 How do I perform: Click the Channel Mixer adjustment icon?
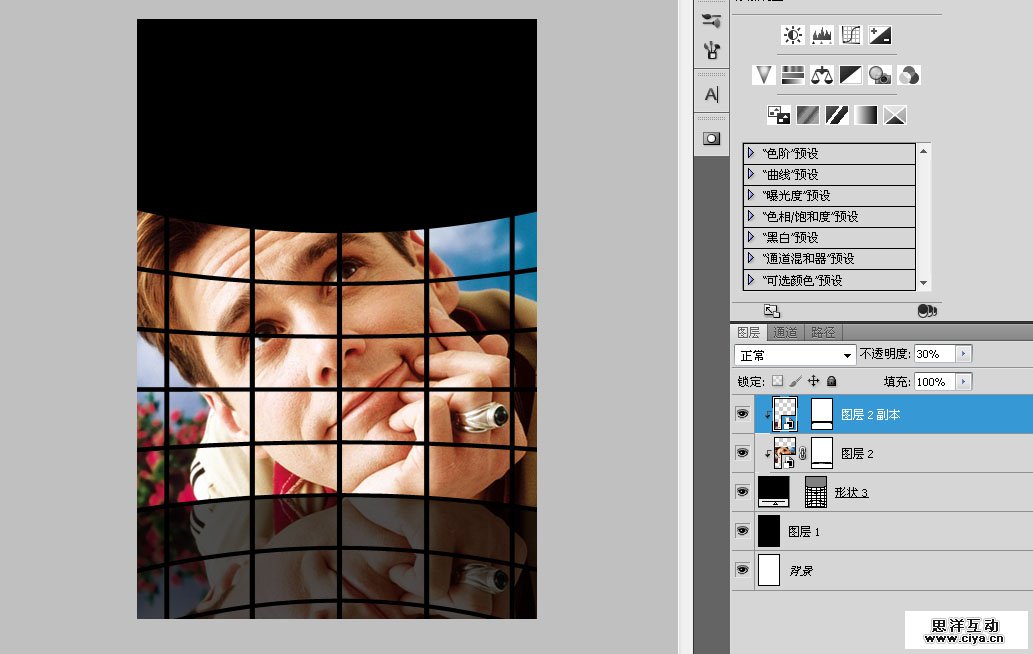[x=909, y=75]
